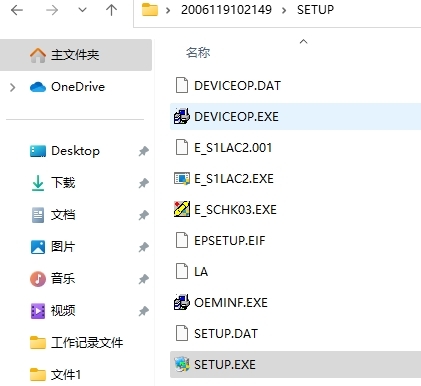Unpin 音乐 using its pin icon
Screen dimensions: 421x386
[x=144, y=279]
